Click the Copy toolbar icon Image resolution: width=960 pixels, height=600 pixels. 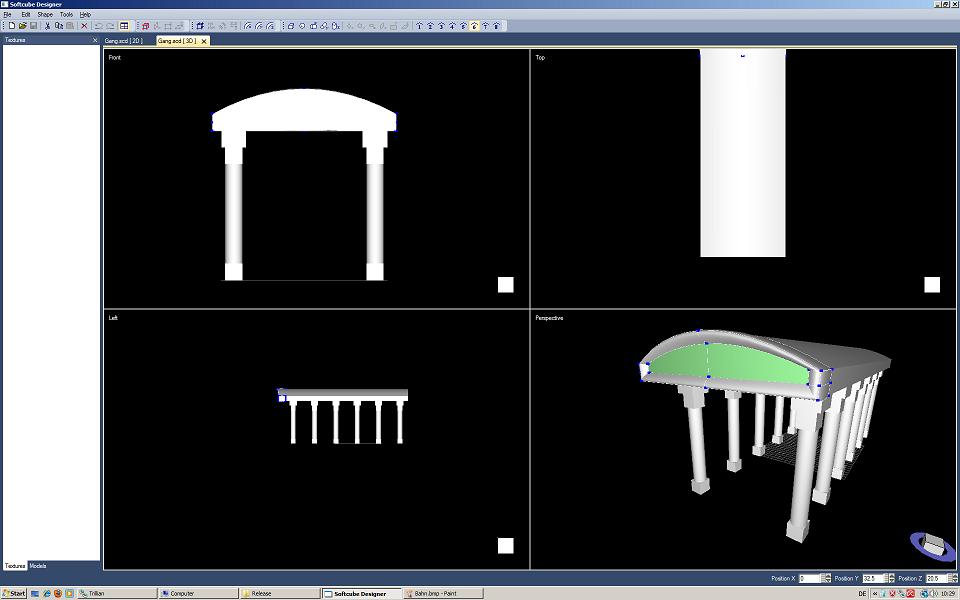coord(59,26)
